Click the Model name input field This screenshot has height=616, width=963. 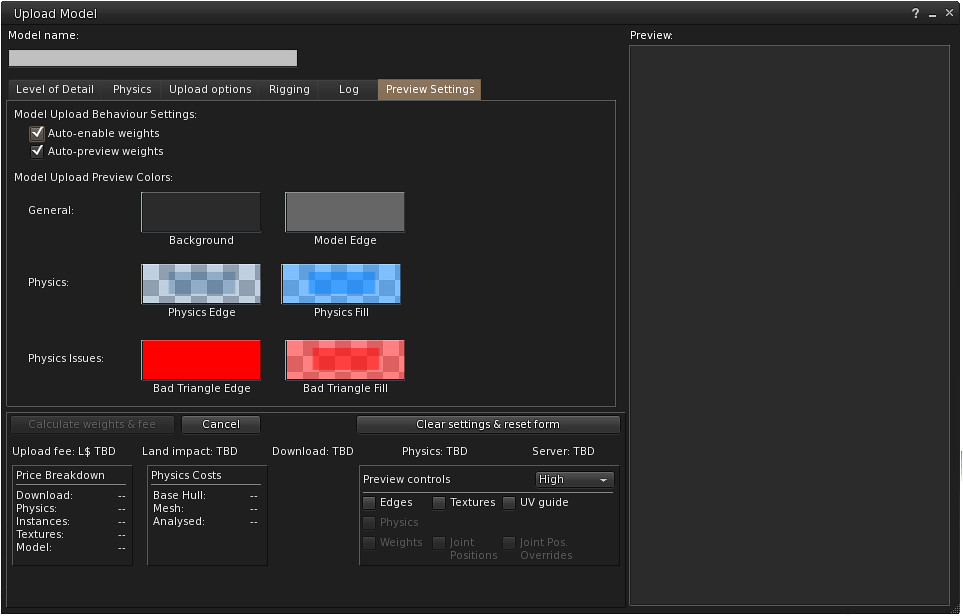153,58
